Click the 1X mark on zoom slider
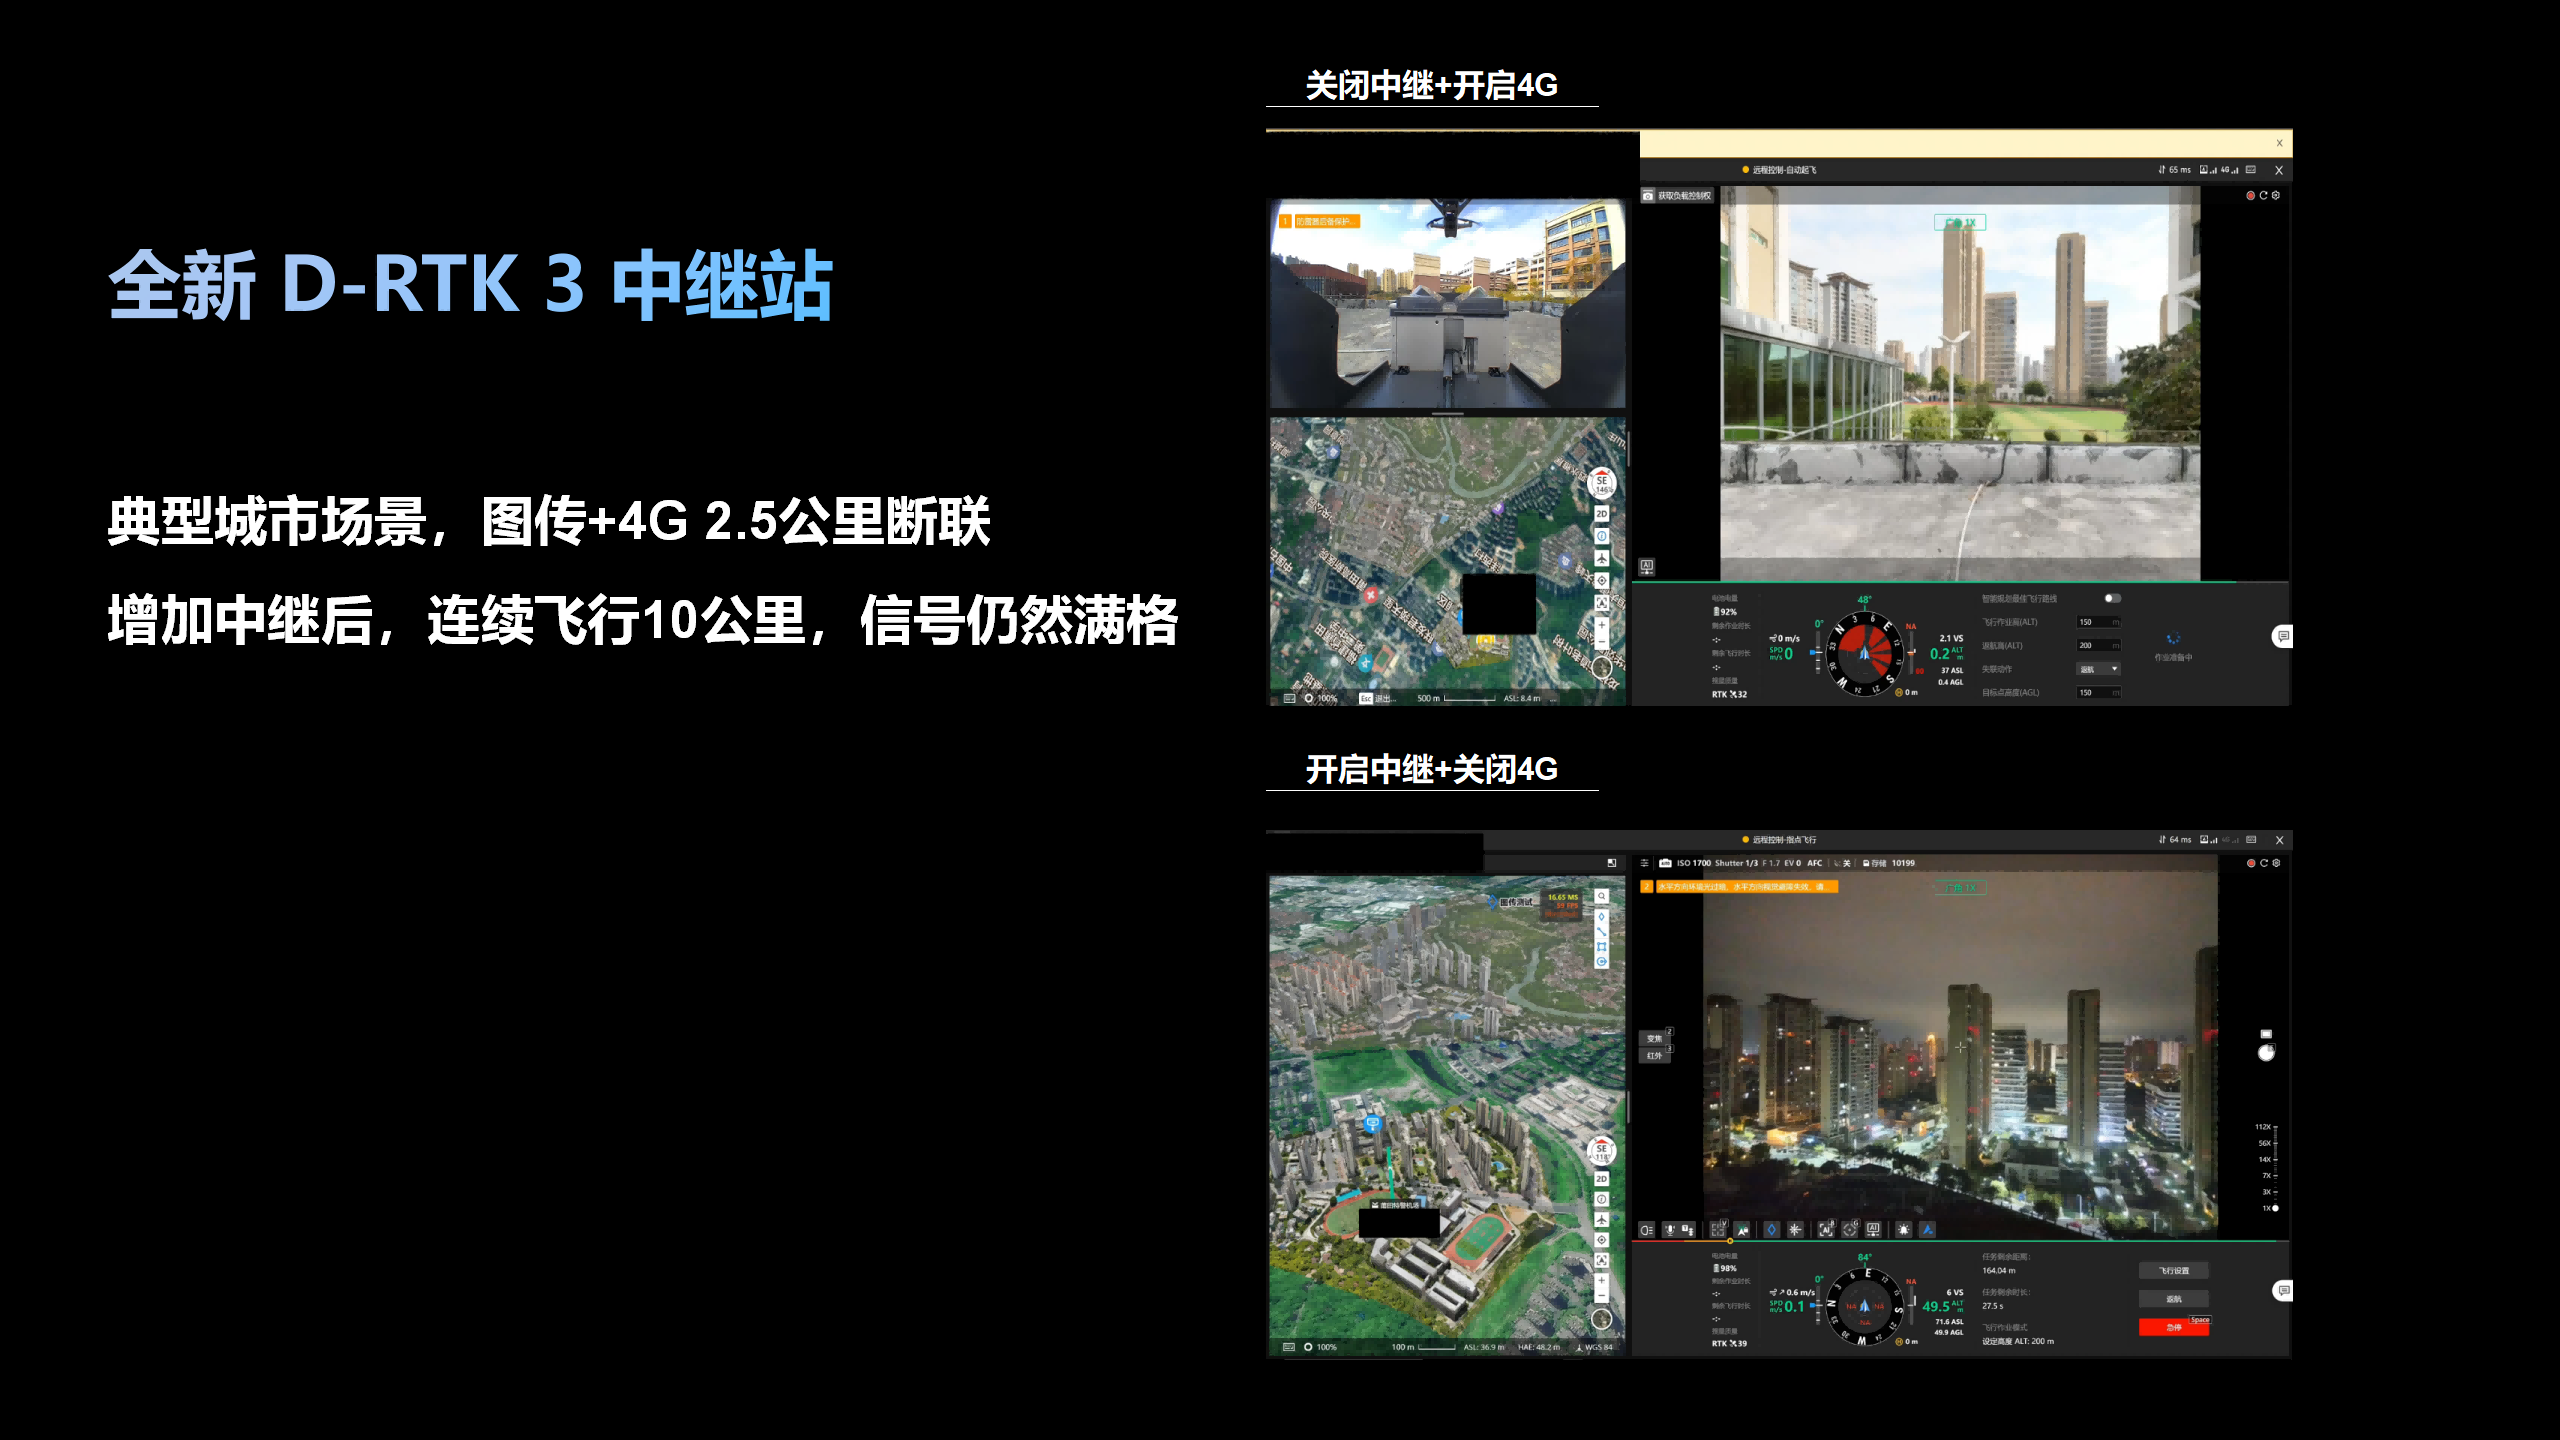The height and width of the screenshot is (1440, 2560). pyautogui.click(x=2270, y=1208)
